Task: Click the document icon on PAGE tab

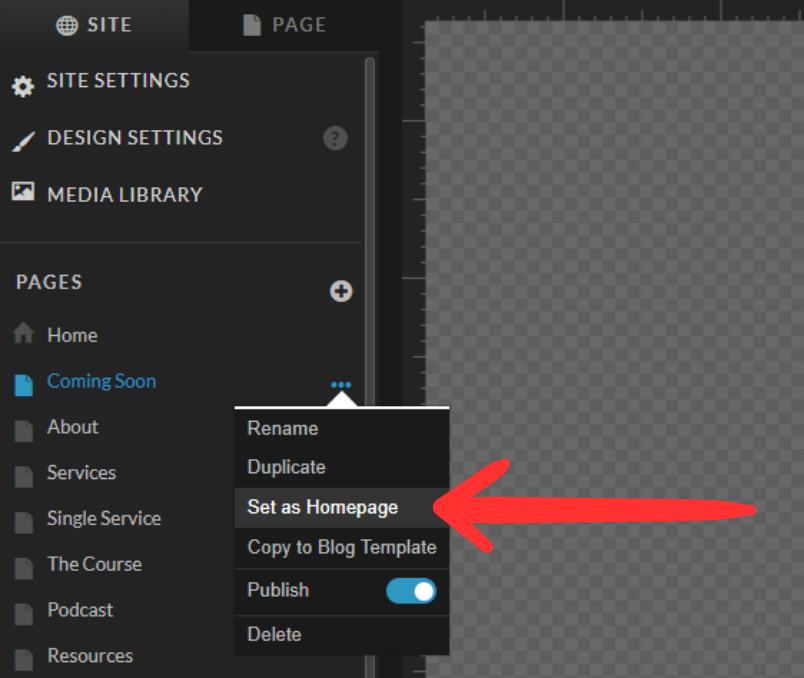Action: click(x=252, y=25)
